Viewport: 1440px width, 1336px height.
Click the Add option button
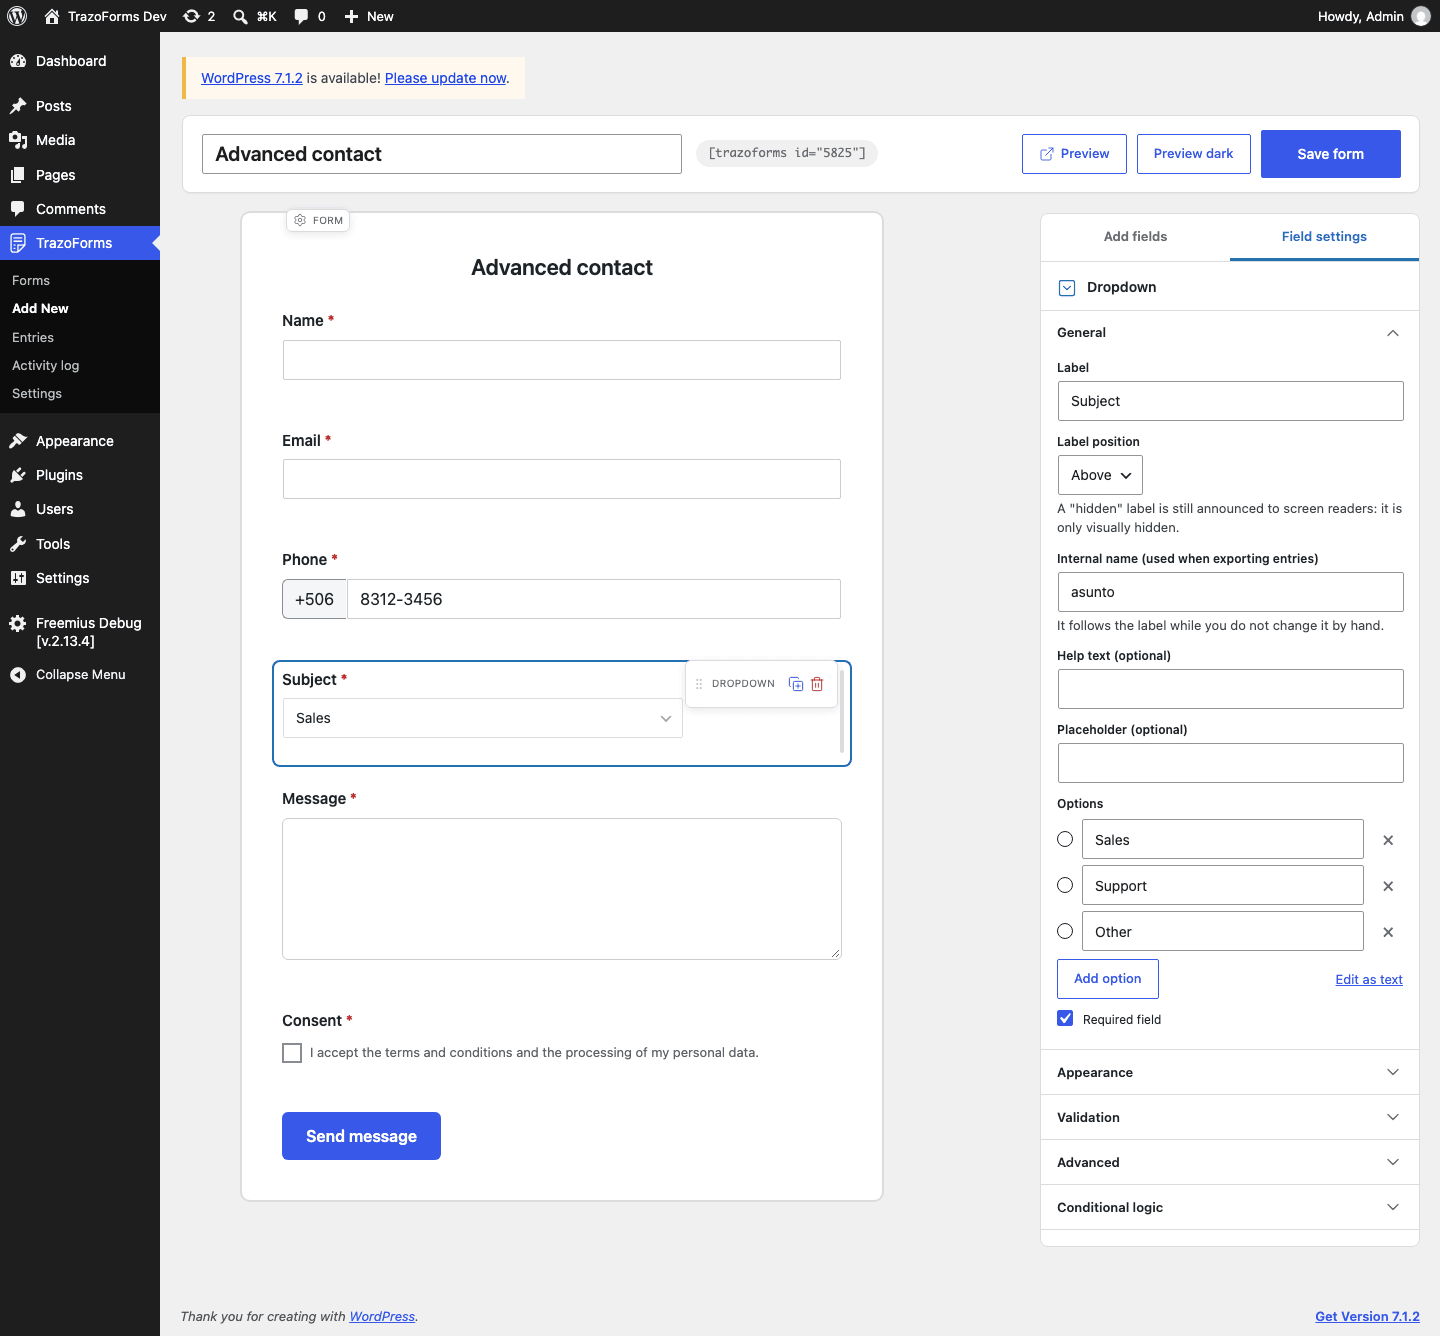click(1107, 979)
